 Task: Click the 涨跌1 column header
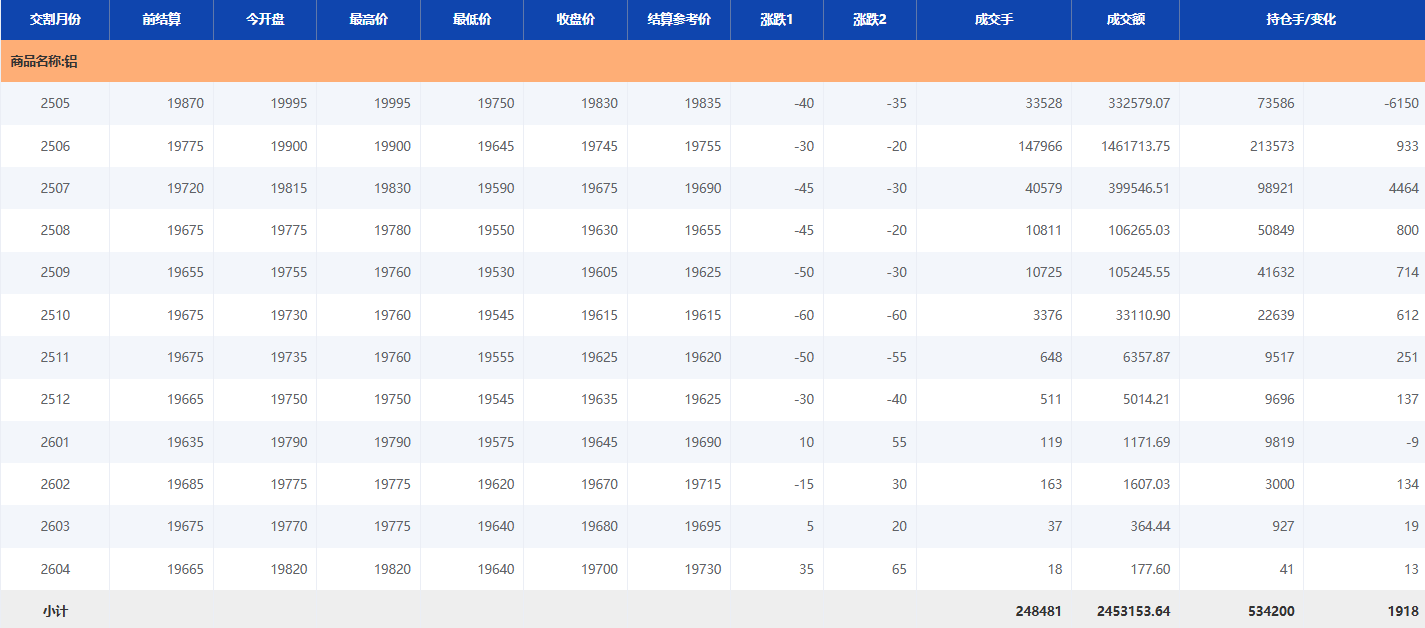click(x=777, y=20)
